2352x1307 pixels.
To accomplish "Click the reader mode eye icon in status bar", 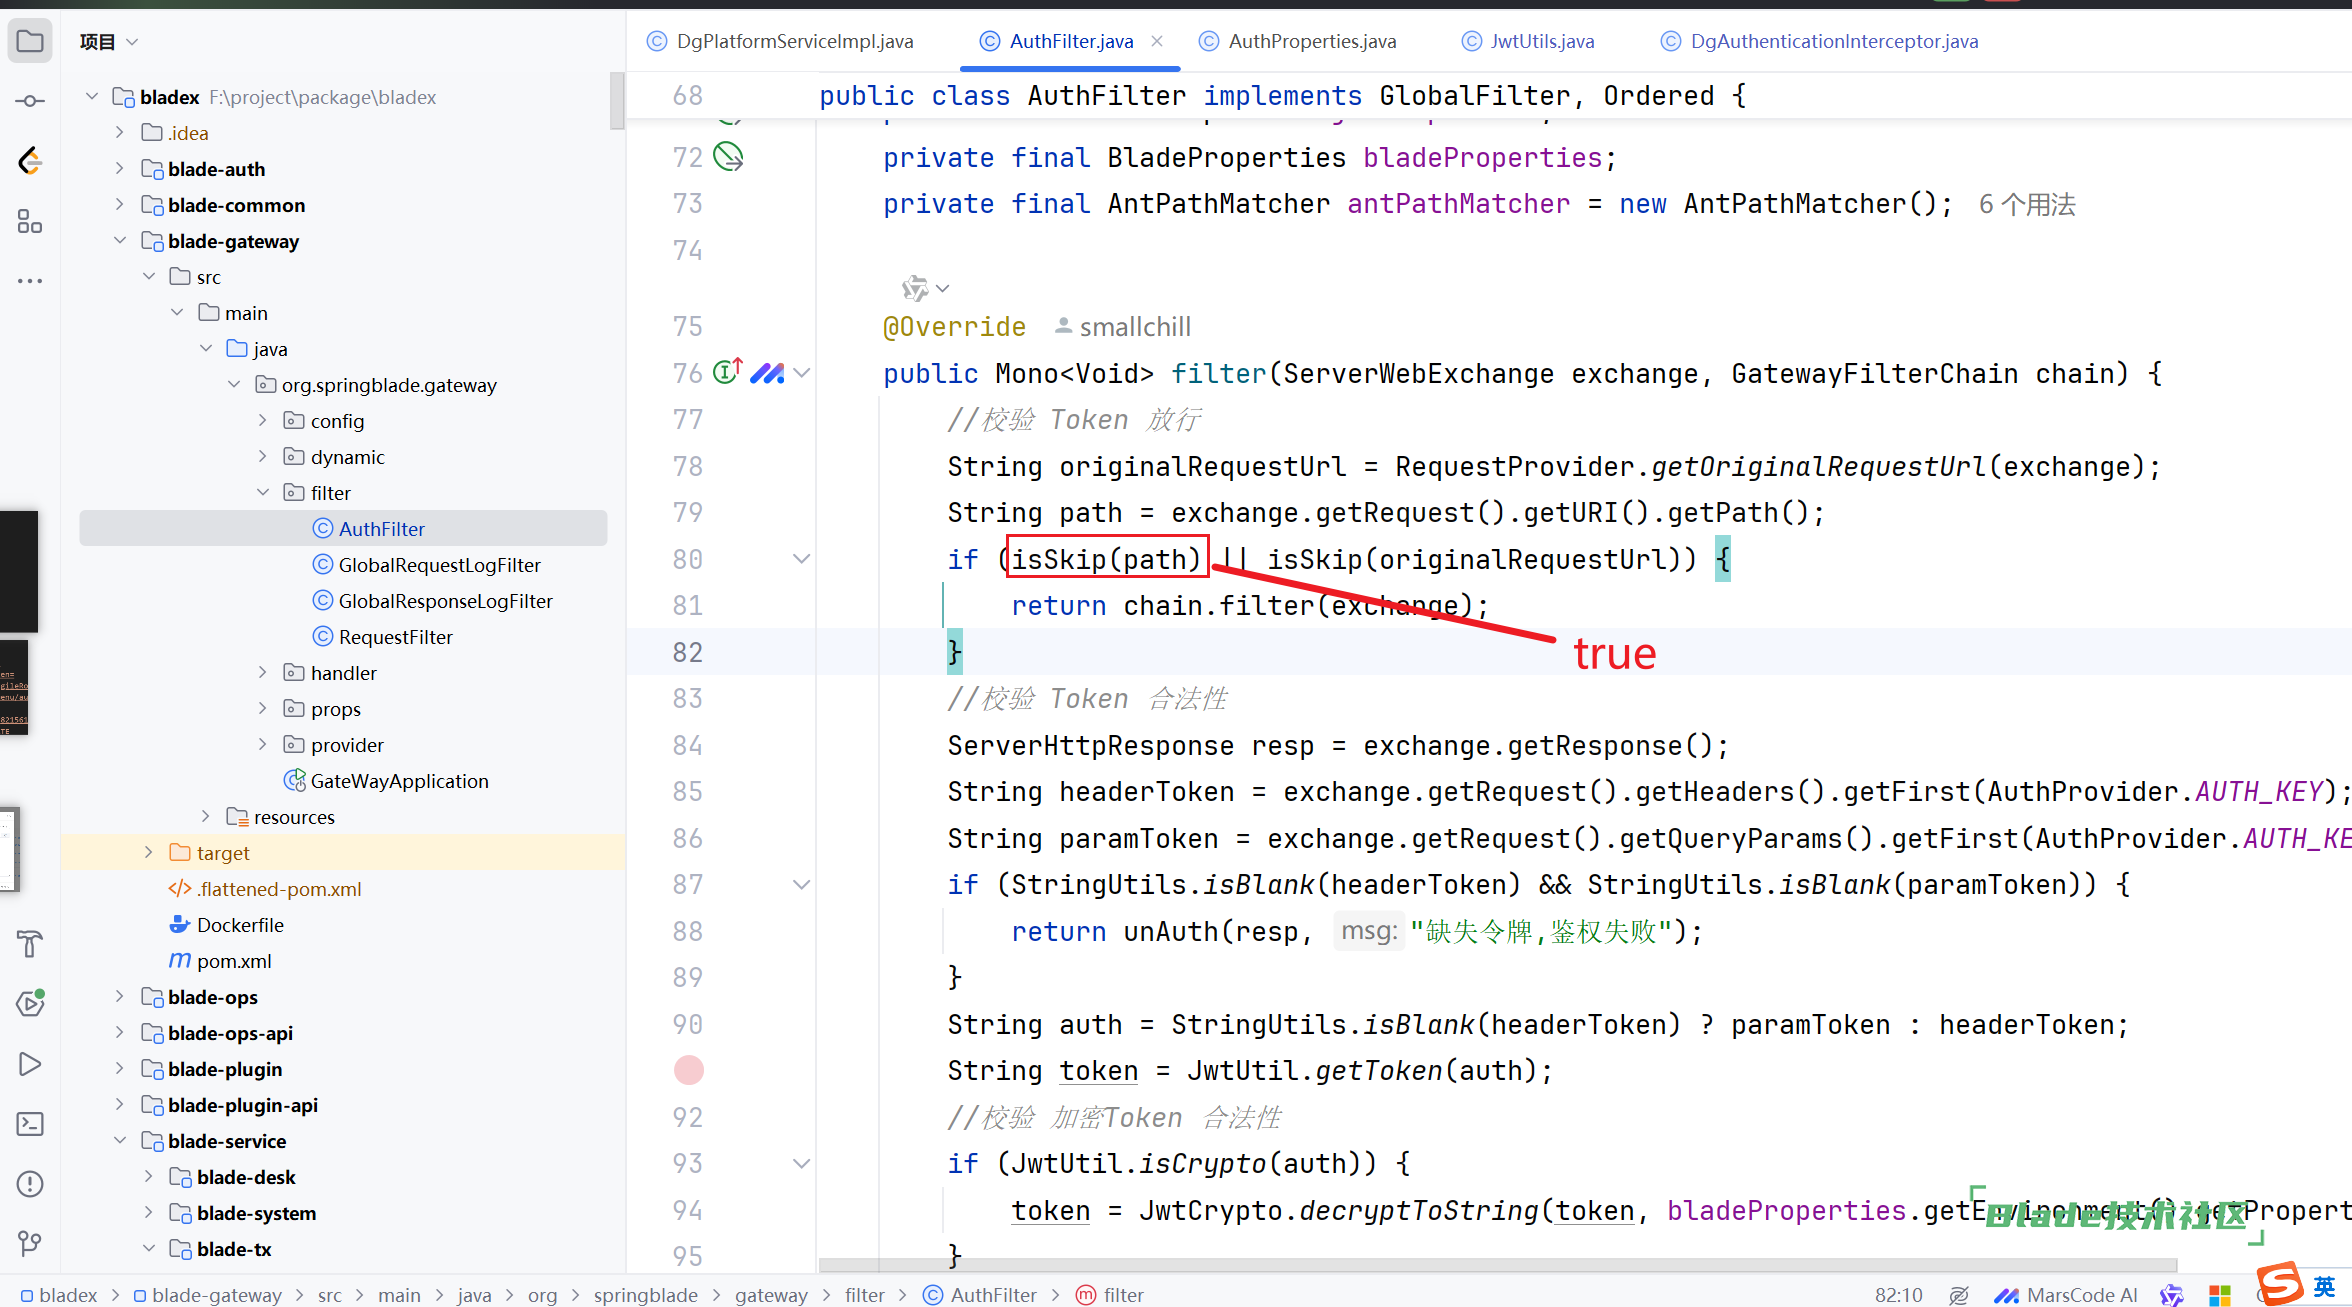I will 1958,1295.
